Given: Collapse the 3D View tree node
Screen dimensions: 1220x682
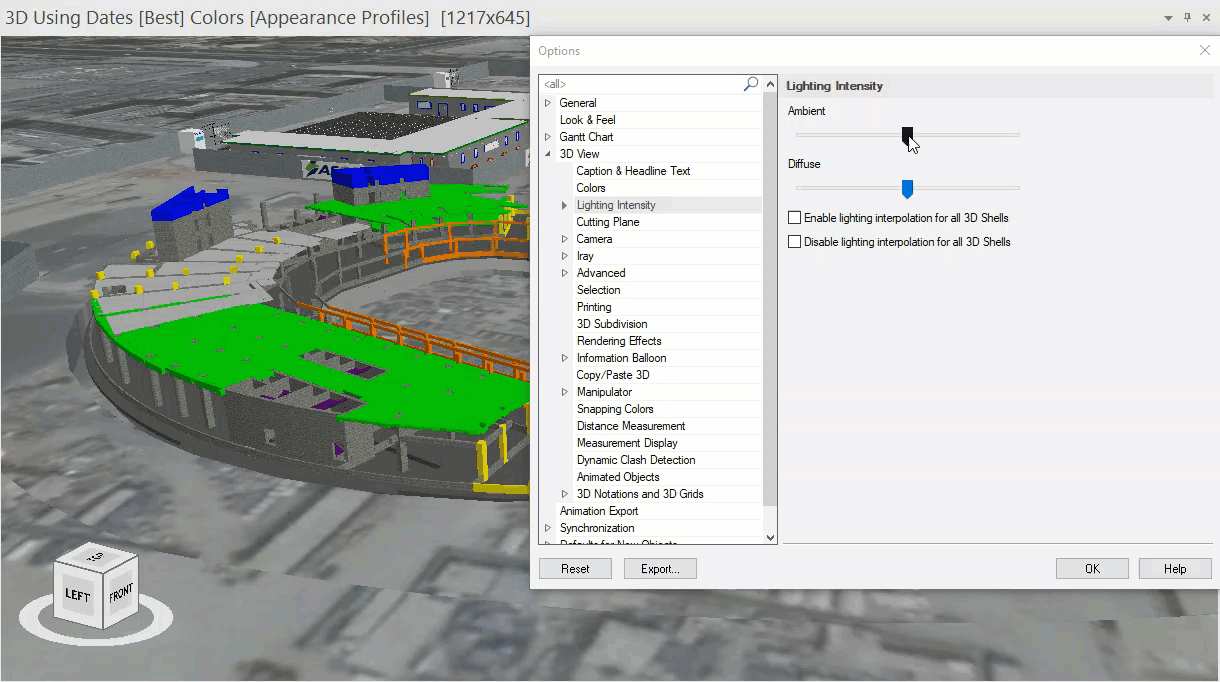Looking at the screenshot, I should [x=548, y=154].
